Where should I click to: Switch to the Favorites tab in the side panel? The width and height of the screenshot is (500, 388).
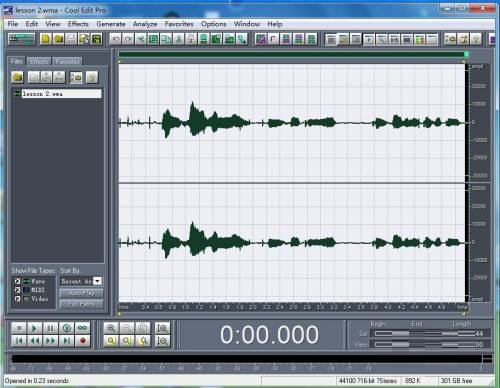coord(67,61)
